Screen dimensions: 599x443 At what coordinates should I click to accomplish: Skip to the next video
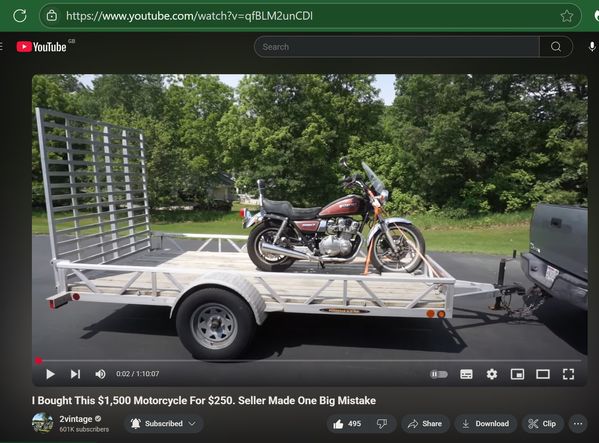[x=75, y=374]
